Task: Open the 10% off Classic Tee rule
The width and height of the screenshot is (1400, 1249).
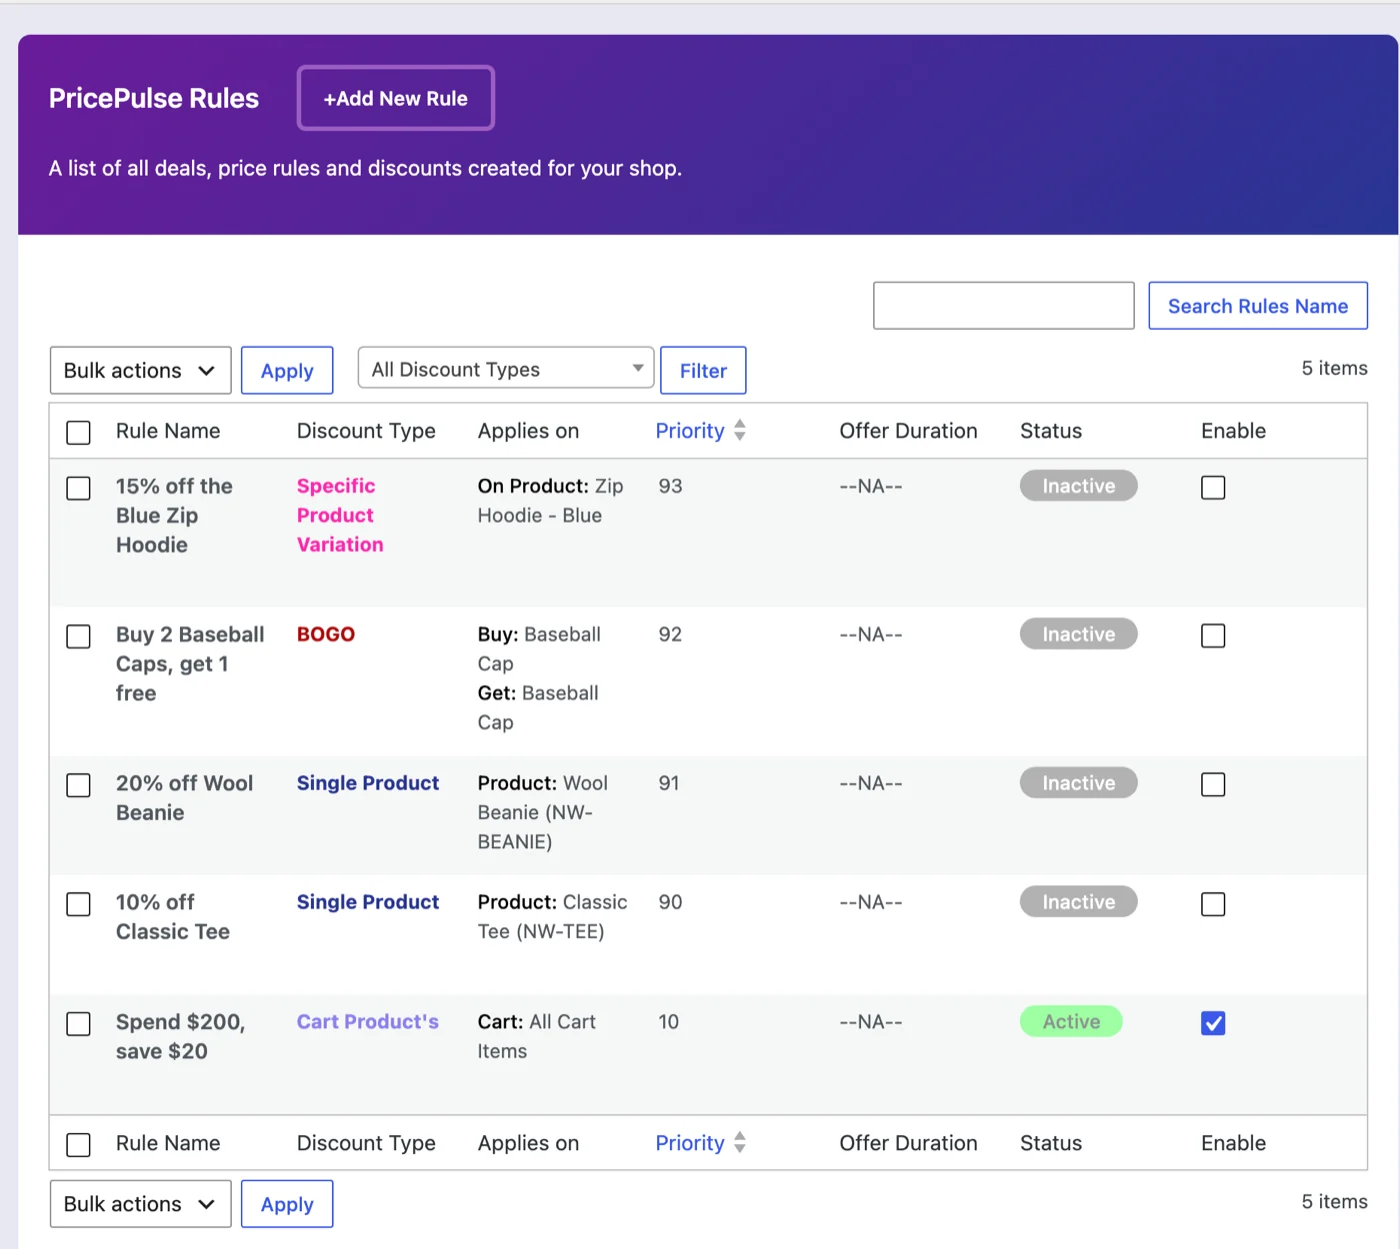Action: [x=172, y=917]
